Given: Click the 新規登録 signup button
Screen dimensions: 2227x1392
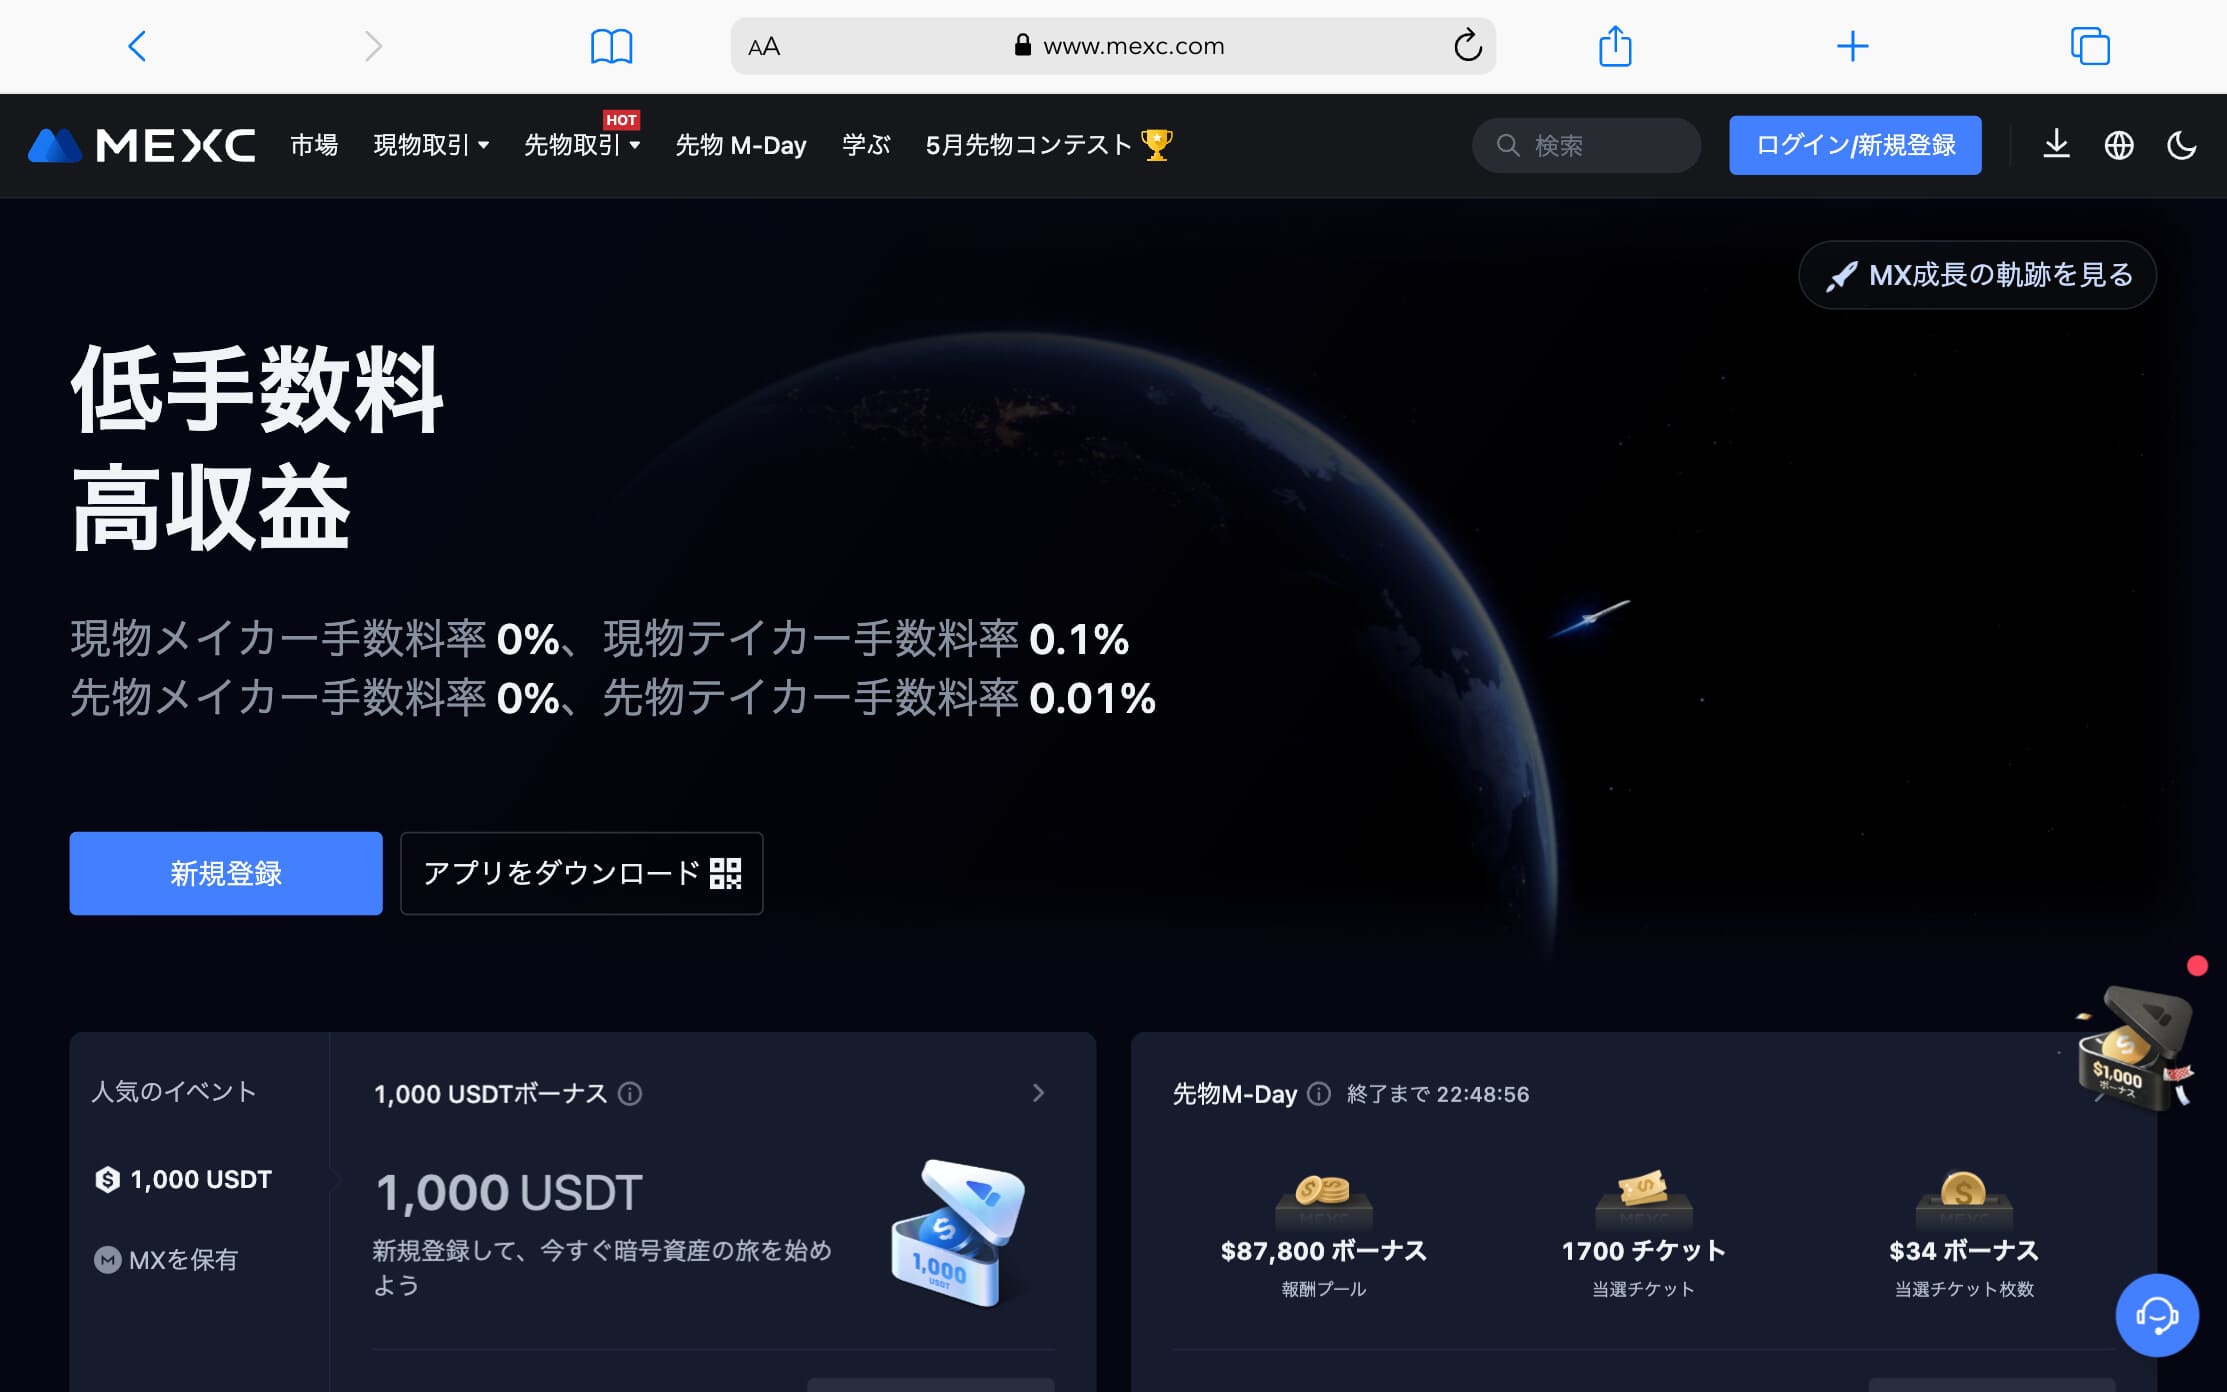Looking at the screenshot, I should click(x=225, y=873).
